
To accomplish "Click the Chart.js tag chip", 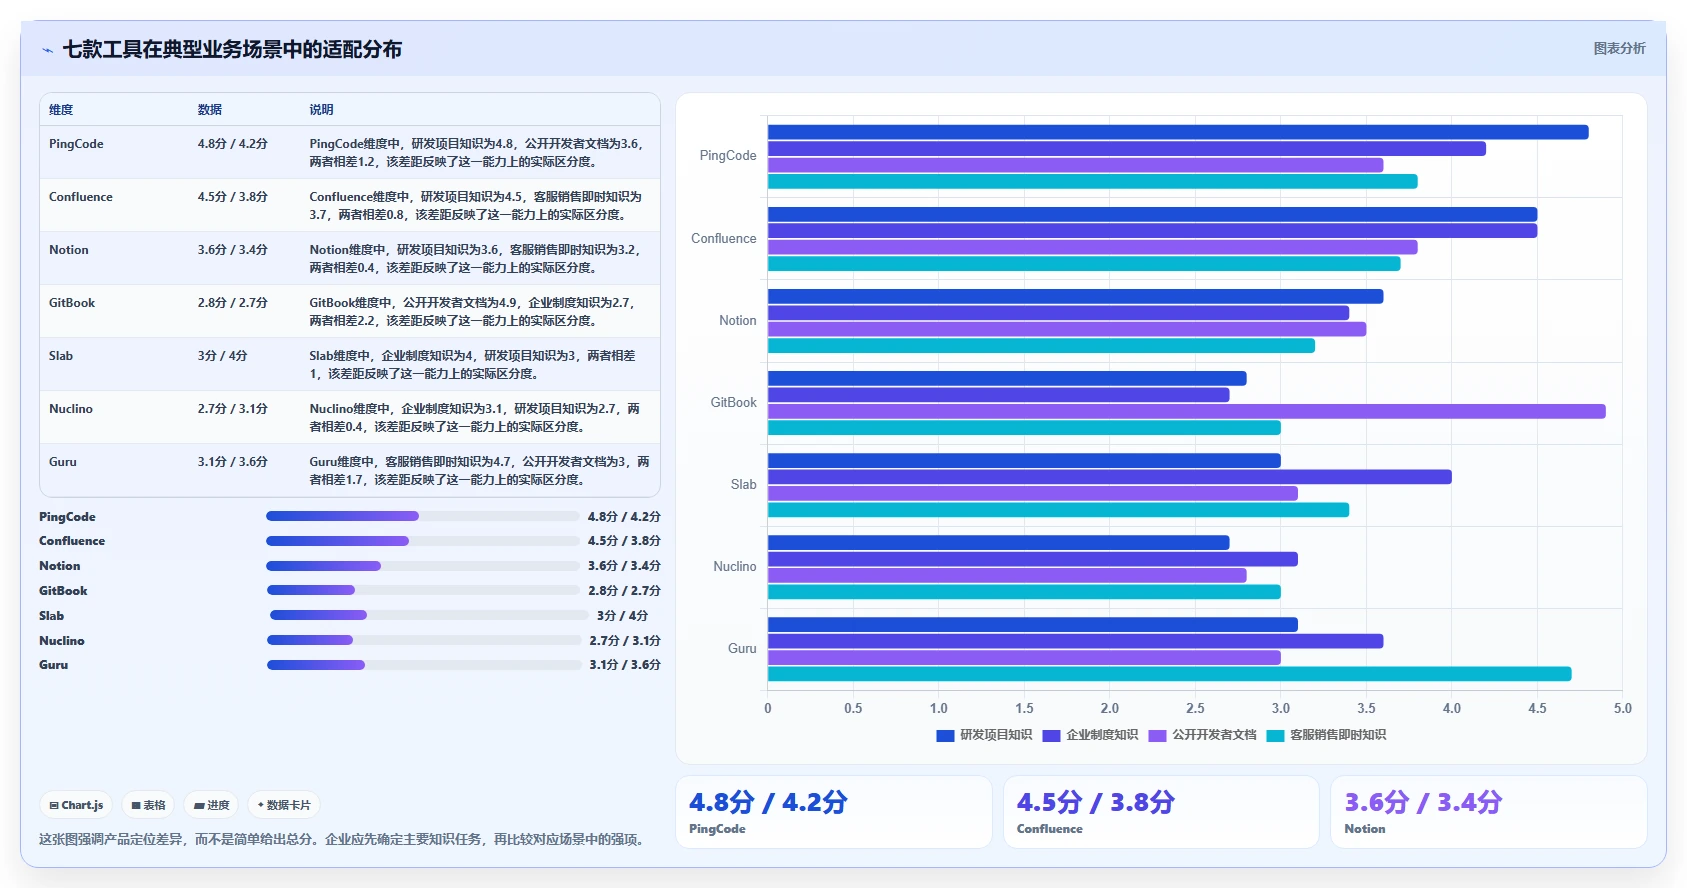I will tap(77, 805).
